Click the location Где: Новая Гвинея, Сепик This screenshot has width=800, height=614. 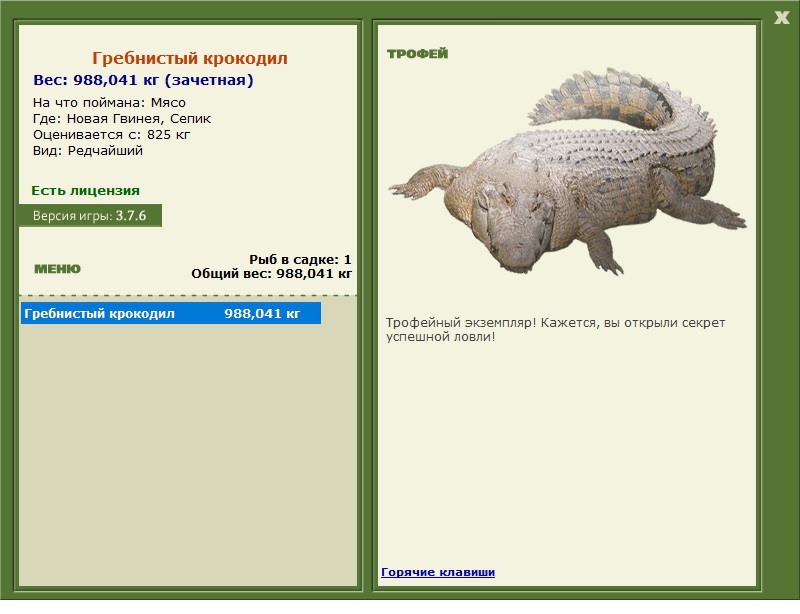(122, 119)
